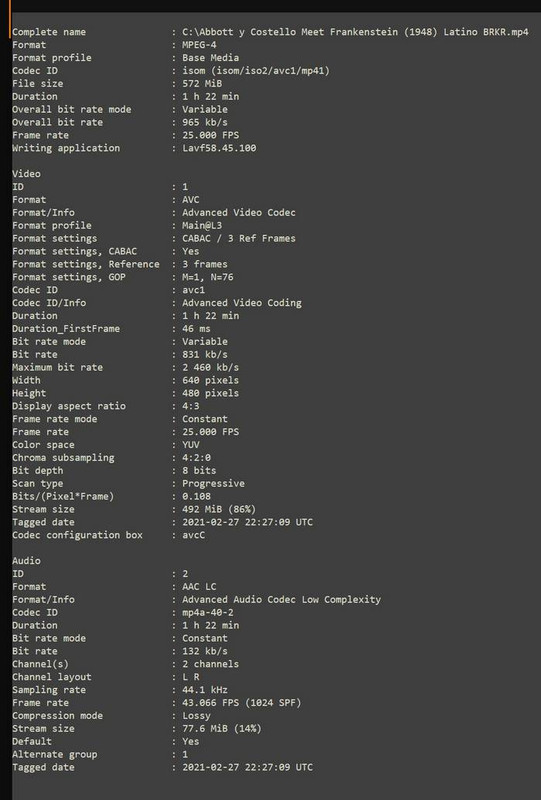
Task: Click the Codec configuration box value avcC
Action: click(193, 535)
